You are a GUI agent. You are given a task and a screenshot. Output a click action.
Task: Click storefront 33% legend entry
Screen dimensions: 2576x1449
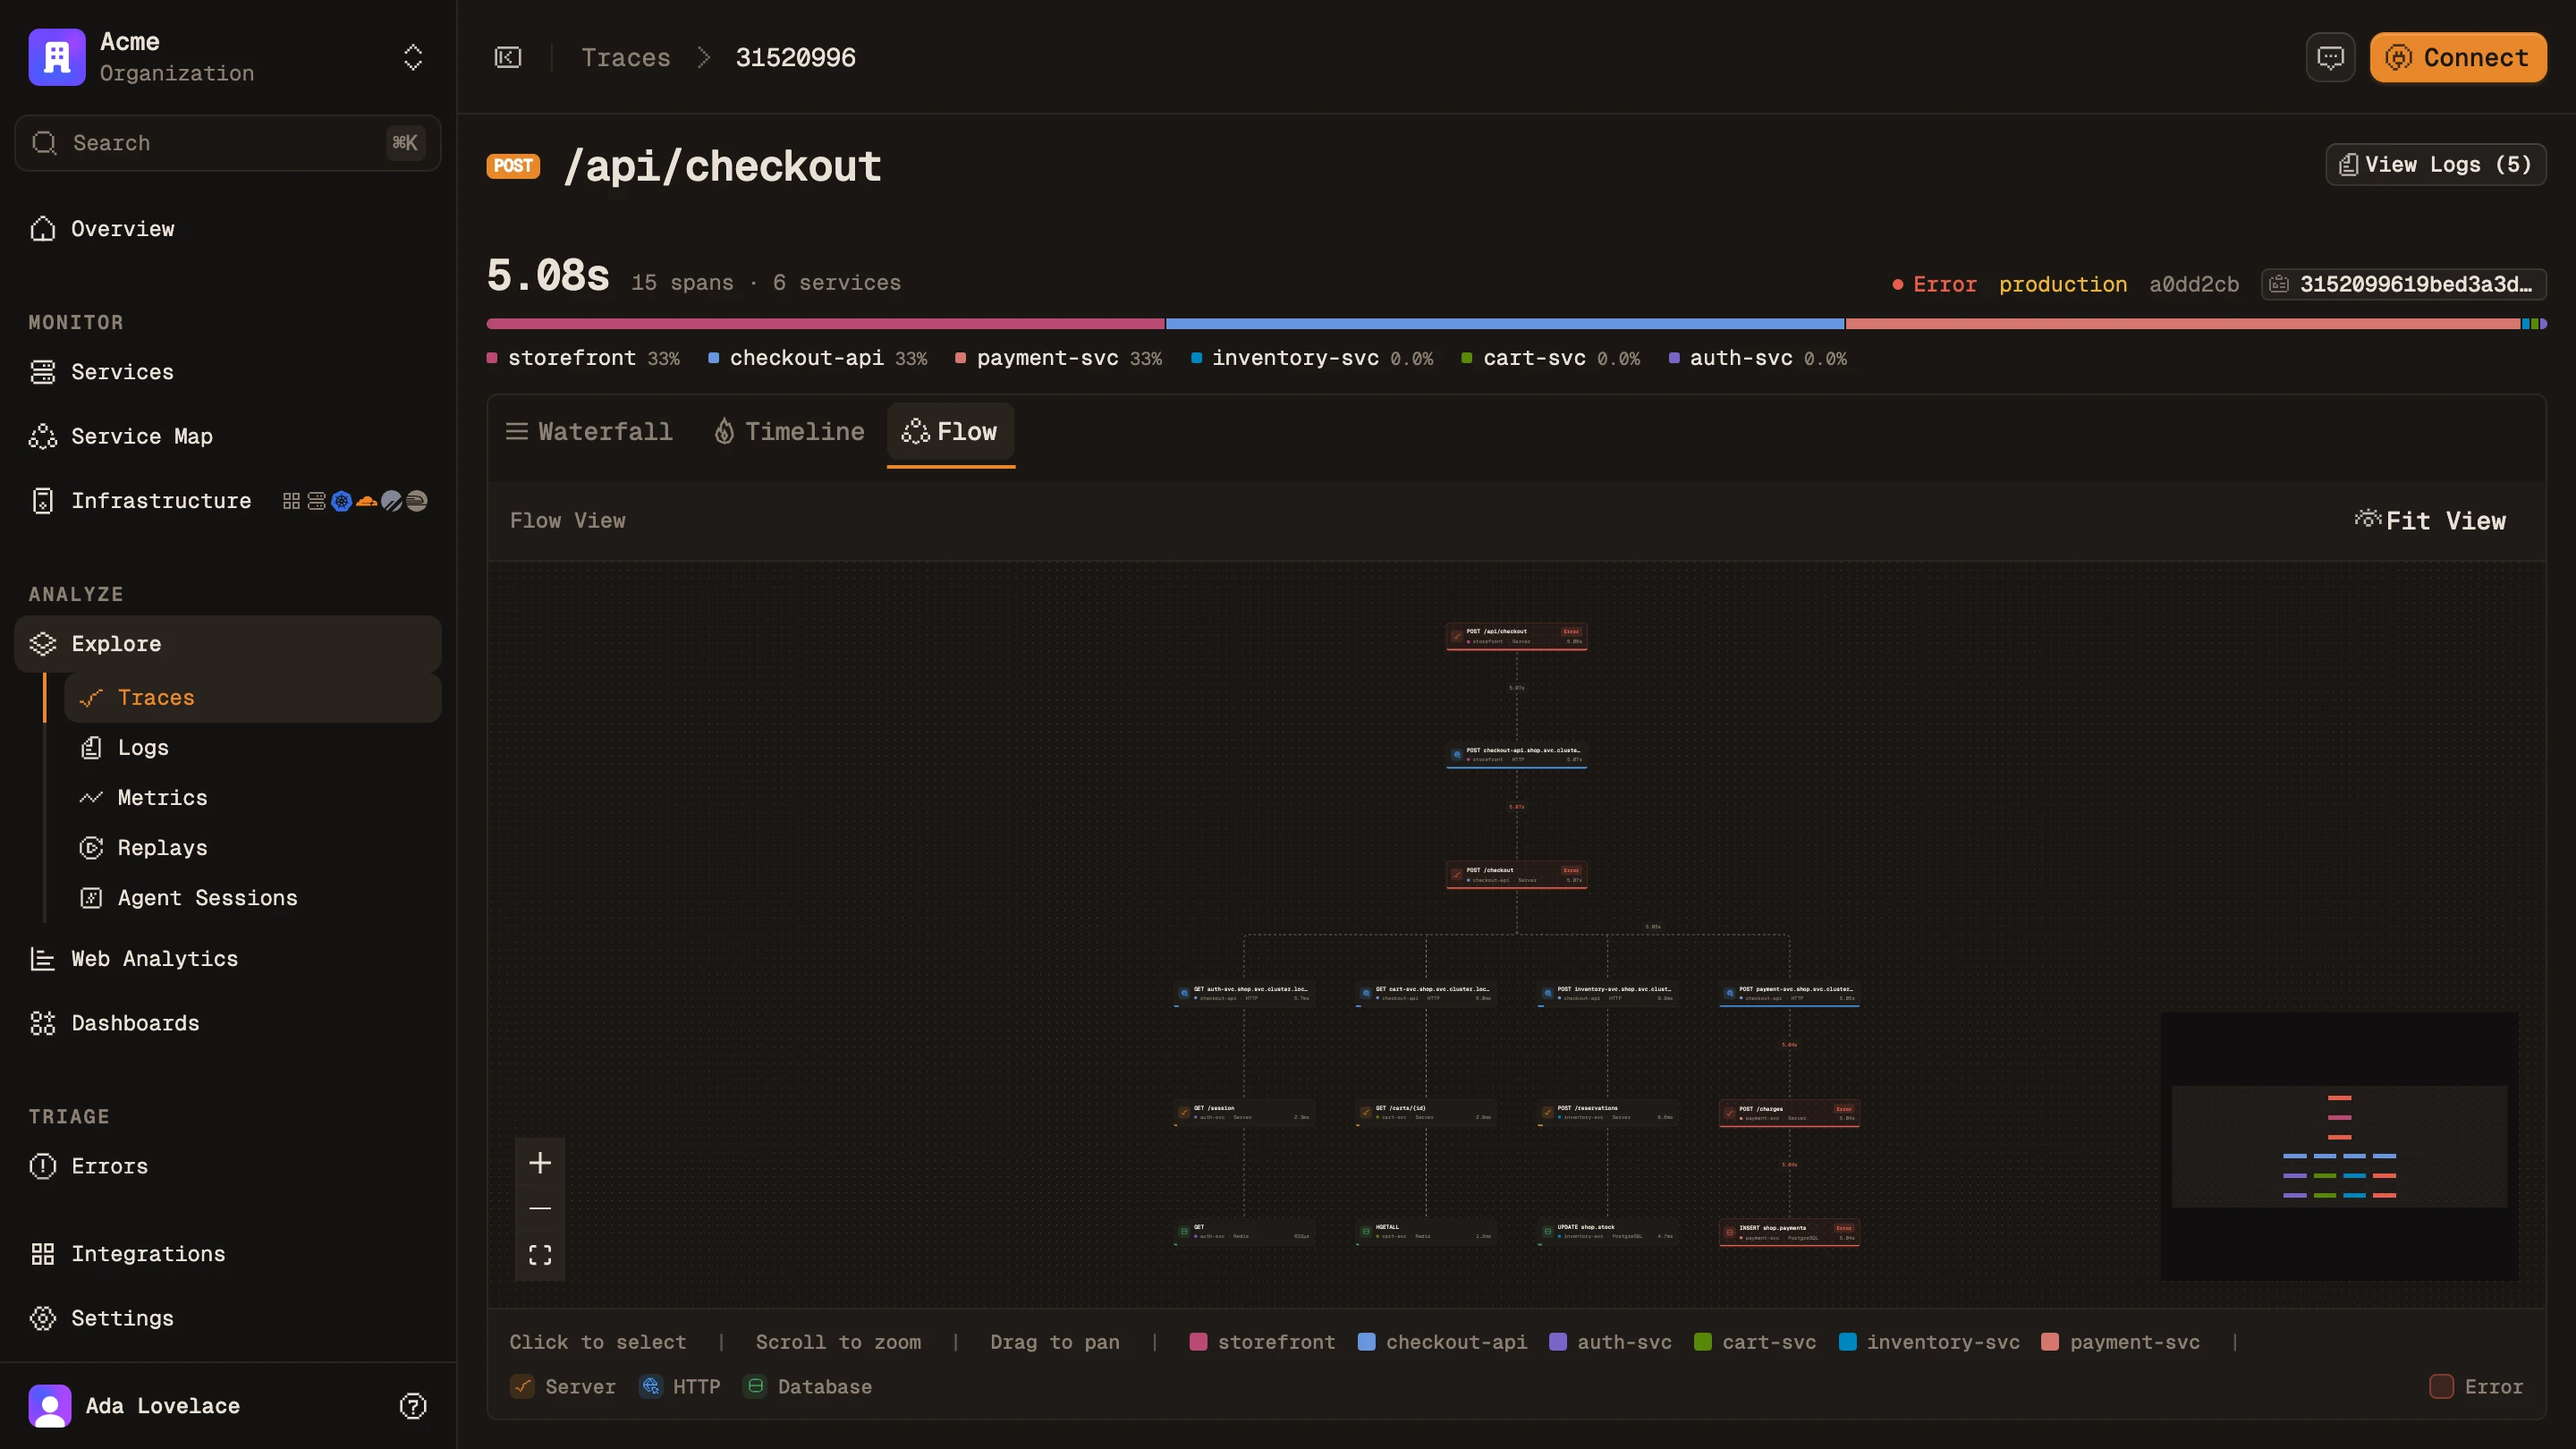(583, 358)
